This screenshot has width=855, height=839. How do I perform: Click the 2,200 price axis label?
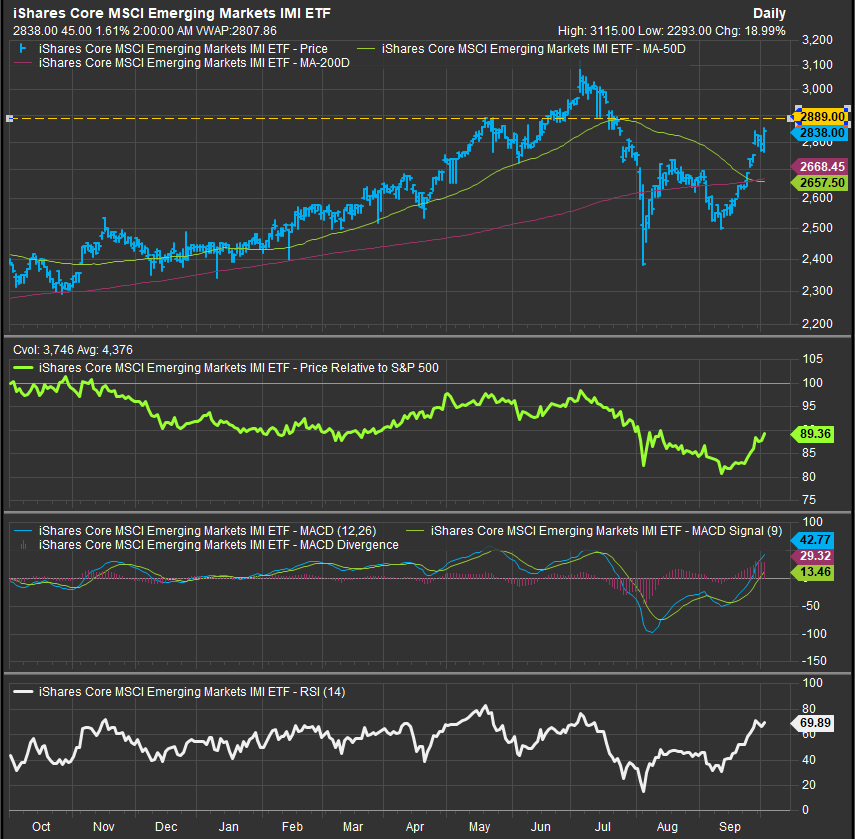[x=817, y=323]
